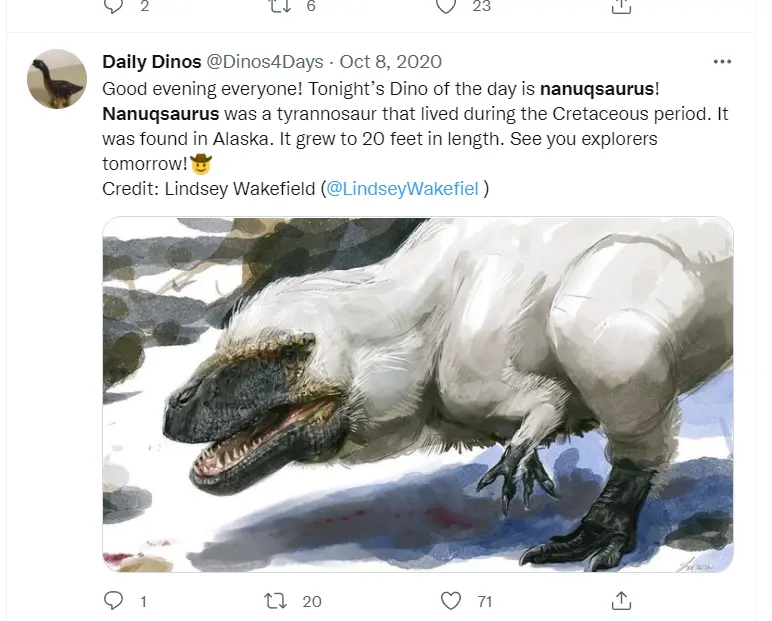Click the reply count showing 1
This screenshot has height=621, width=772.
click(x=143, y=601)
